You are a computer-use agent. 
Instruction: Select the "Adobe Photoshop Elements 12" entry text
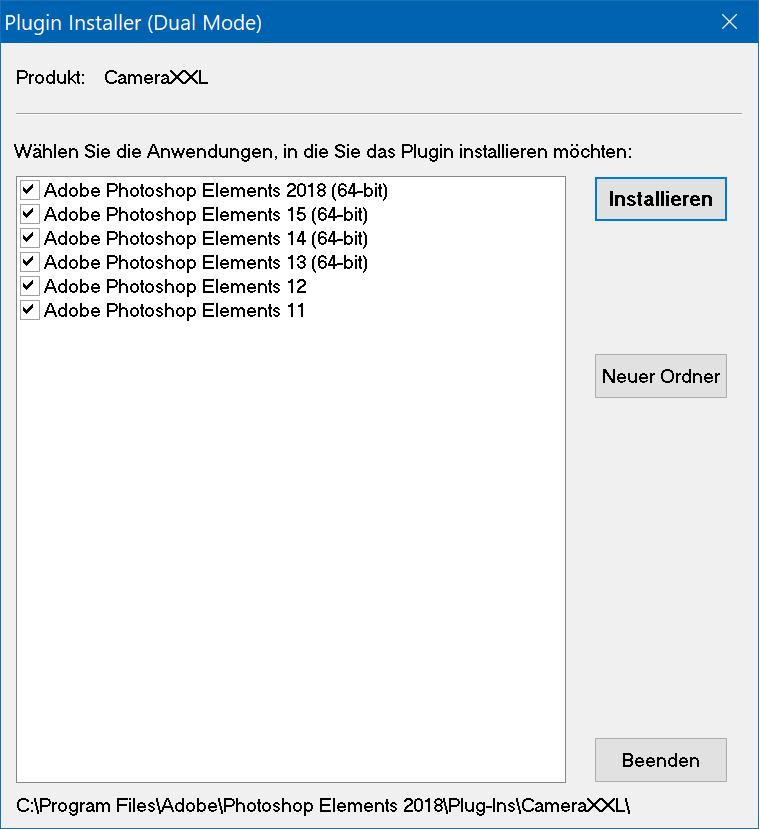[x=175, y=286]
